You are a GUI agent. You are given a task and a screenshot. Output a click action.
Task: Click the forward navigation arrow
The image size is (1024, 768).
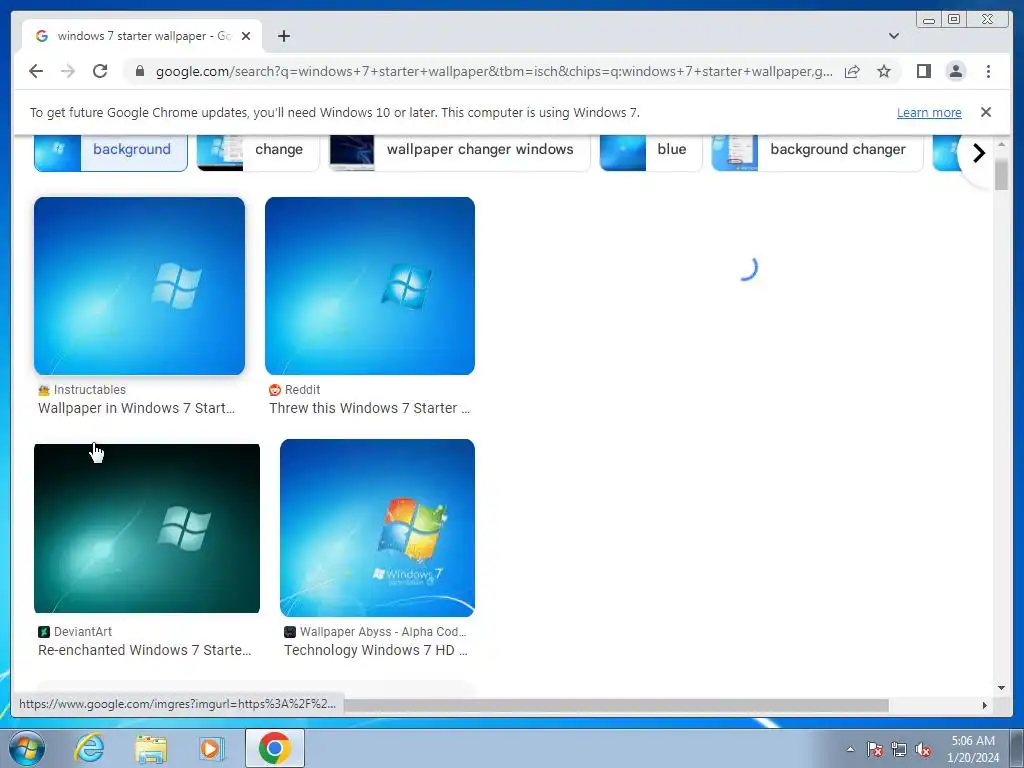coord(68,71)
